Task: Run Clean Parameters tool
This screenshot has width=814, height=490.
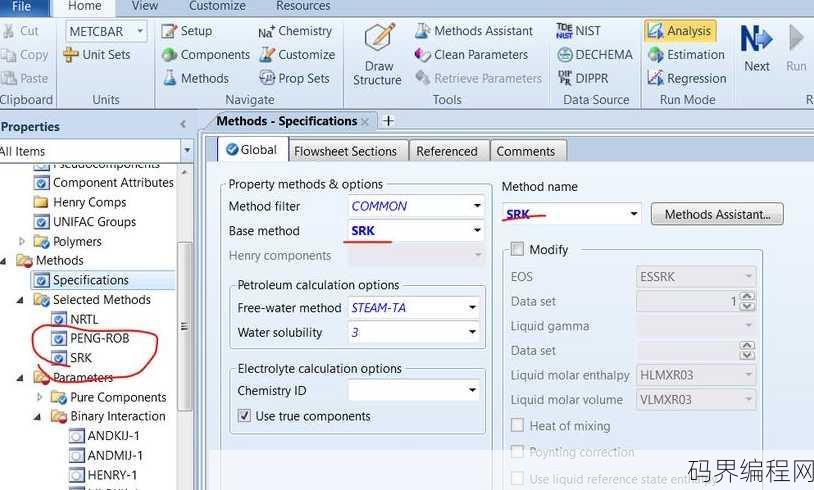Action: pyautogui.click(x=471, y=55)
